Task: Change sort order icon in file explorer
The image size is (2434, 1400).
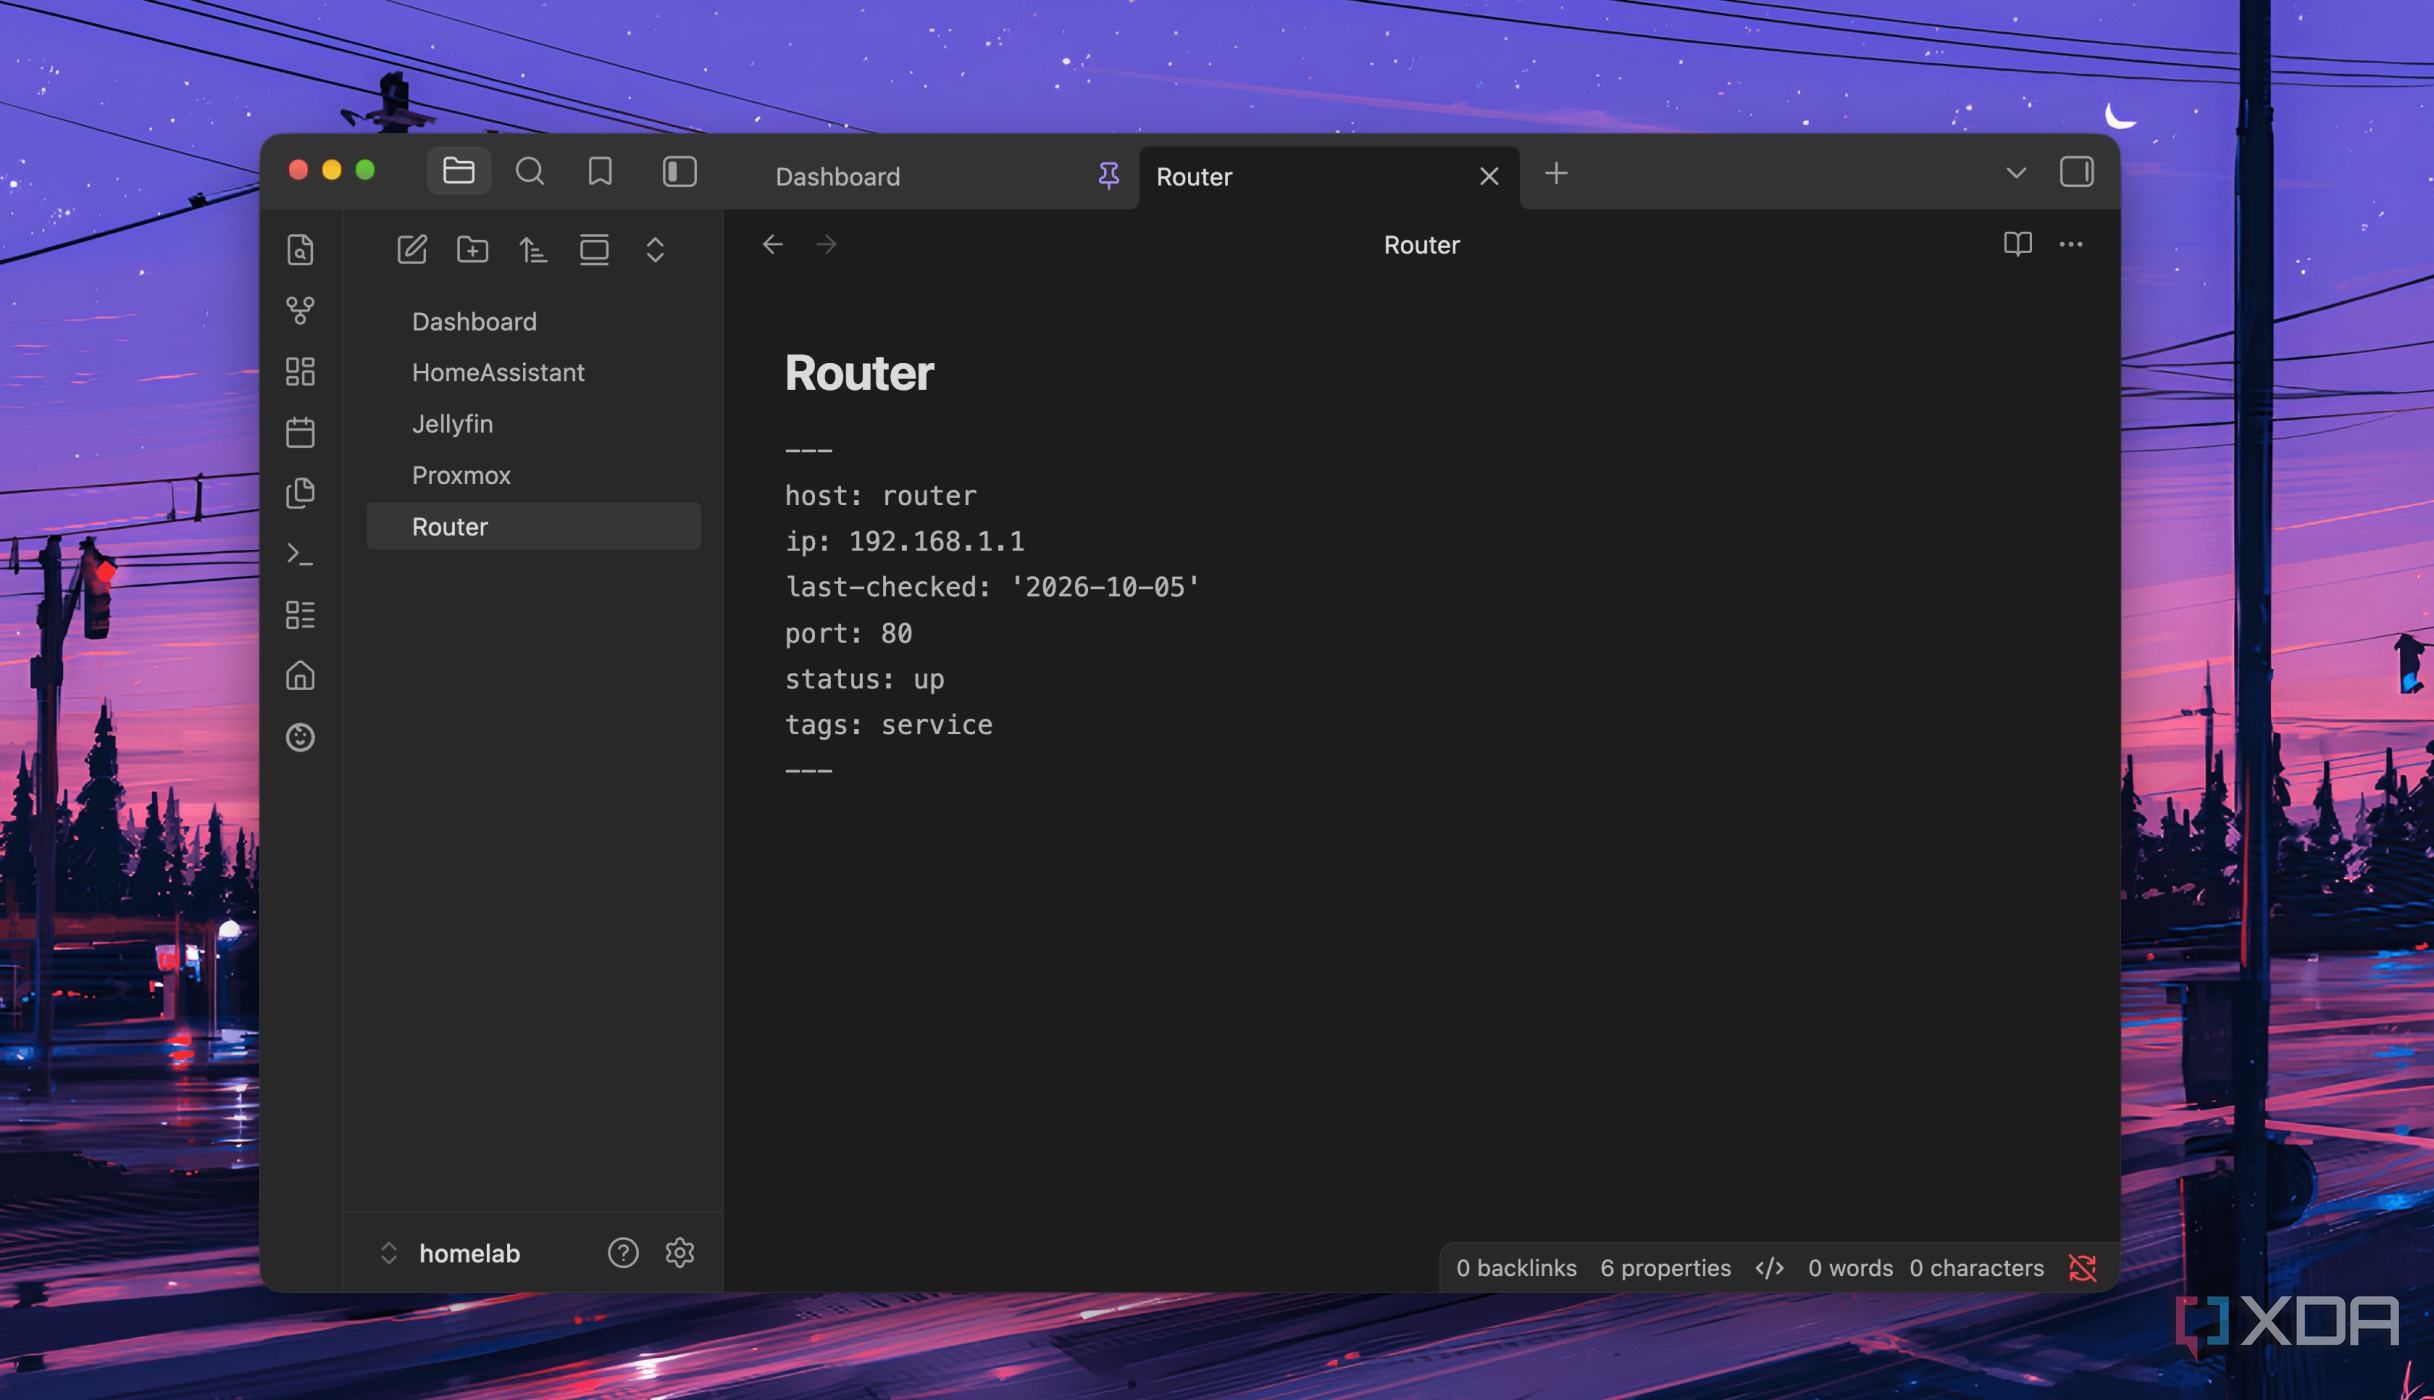Action: click(x=533, y=249)
